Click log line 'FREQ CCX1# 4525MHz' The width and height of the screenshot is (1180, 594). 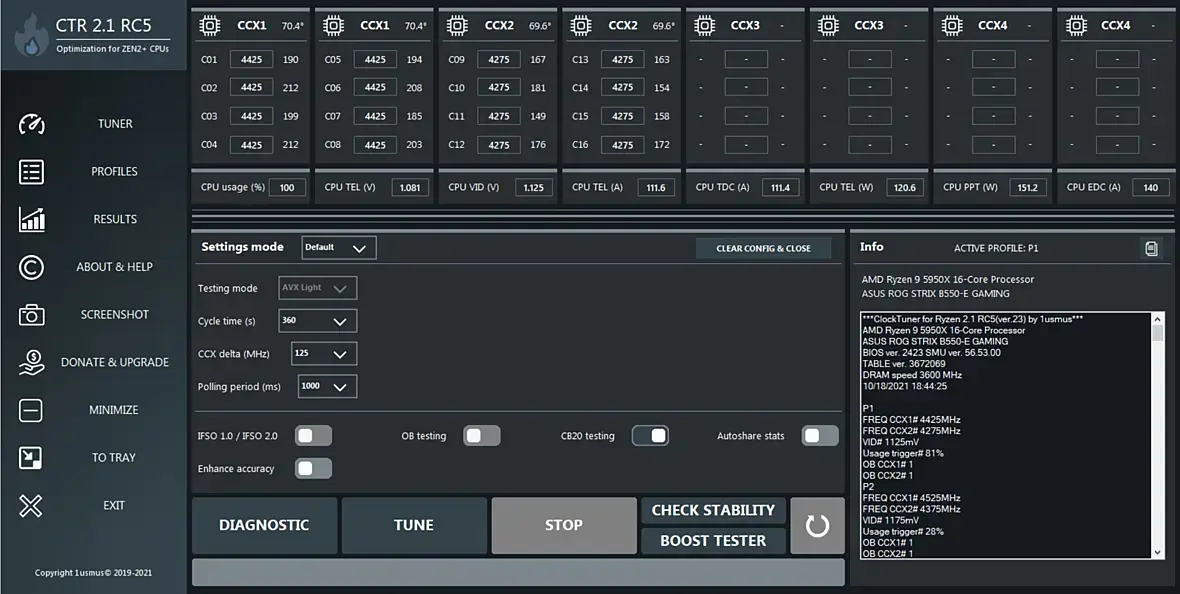911,498
